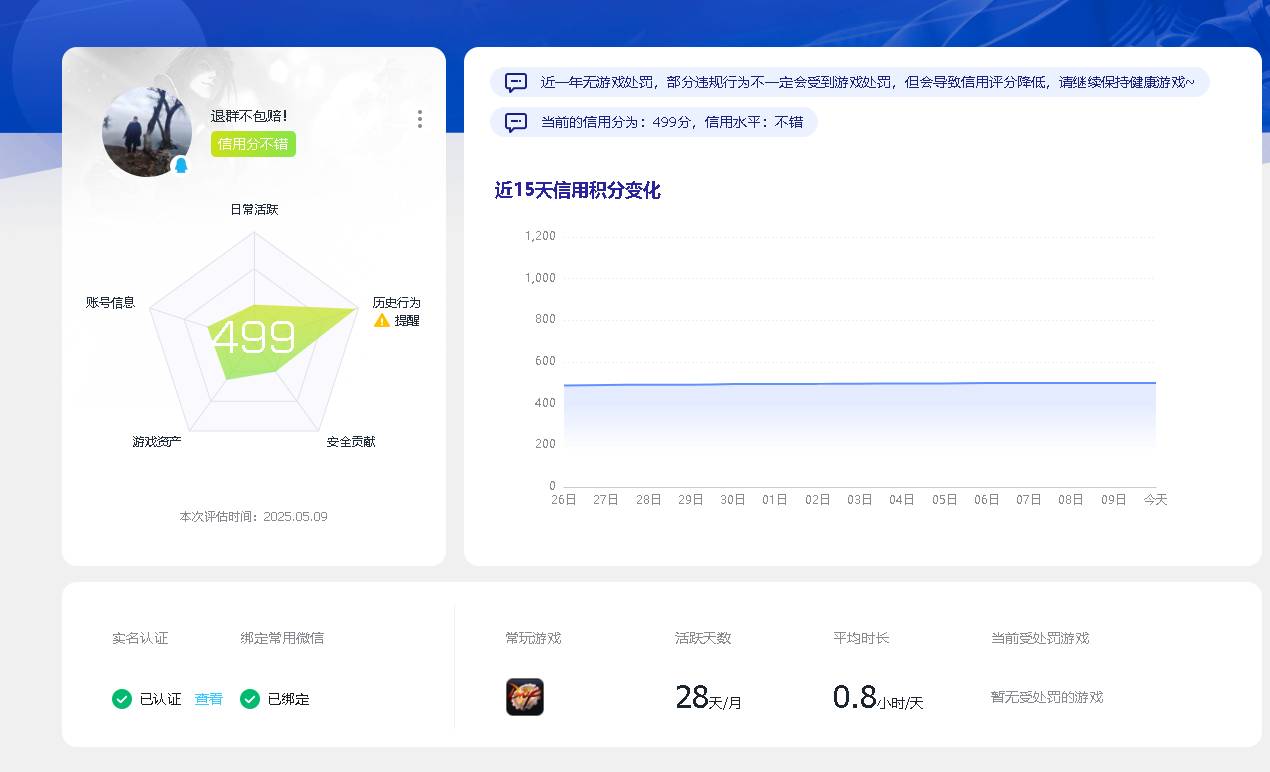Click the user avatar photo
This screenshot has width=1270, height=772.
(x=147, y=133)
